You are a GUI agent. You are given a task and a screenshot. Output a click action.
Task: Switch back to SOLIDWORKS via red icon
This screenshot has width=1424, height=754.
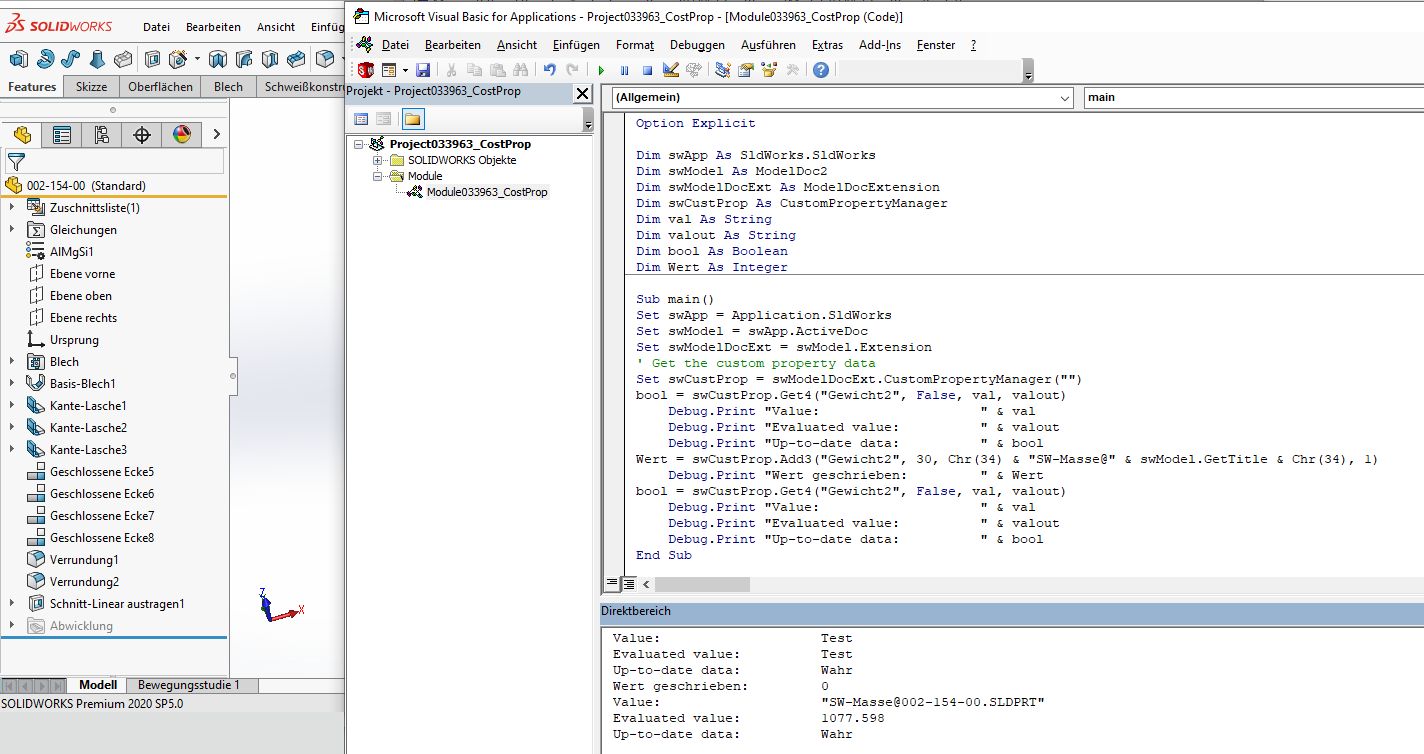coord(365,69)
